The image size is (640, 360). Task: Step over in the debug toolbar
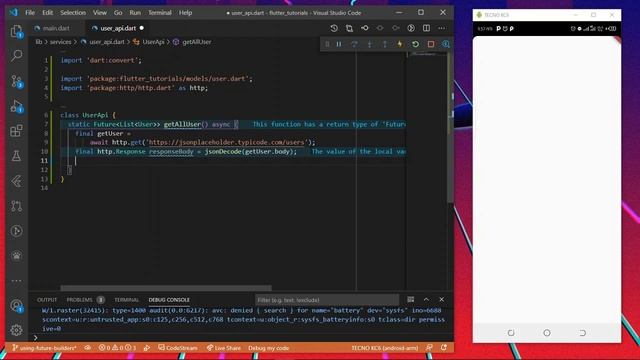click(x=354, y=44)
